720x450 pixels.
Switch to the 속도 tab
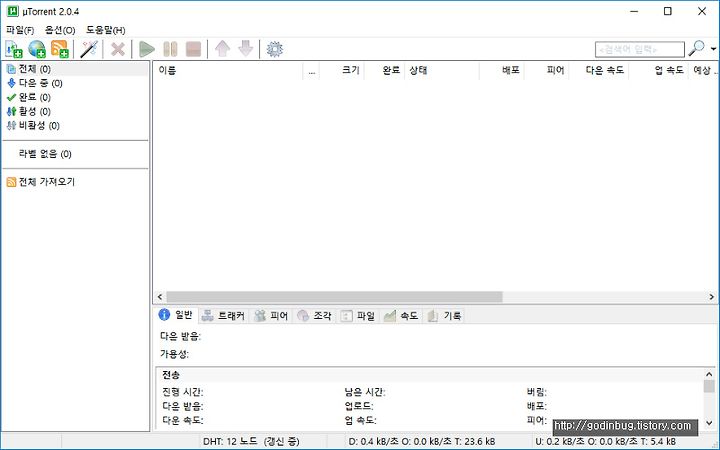click(x=401, y=316)
